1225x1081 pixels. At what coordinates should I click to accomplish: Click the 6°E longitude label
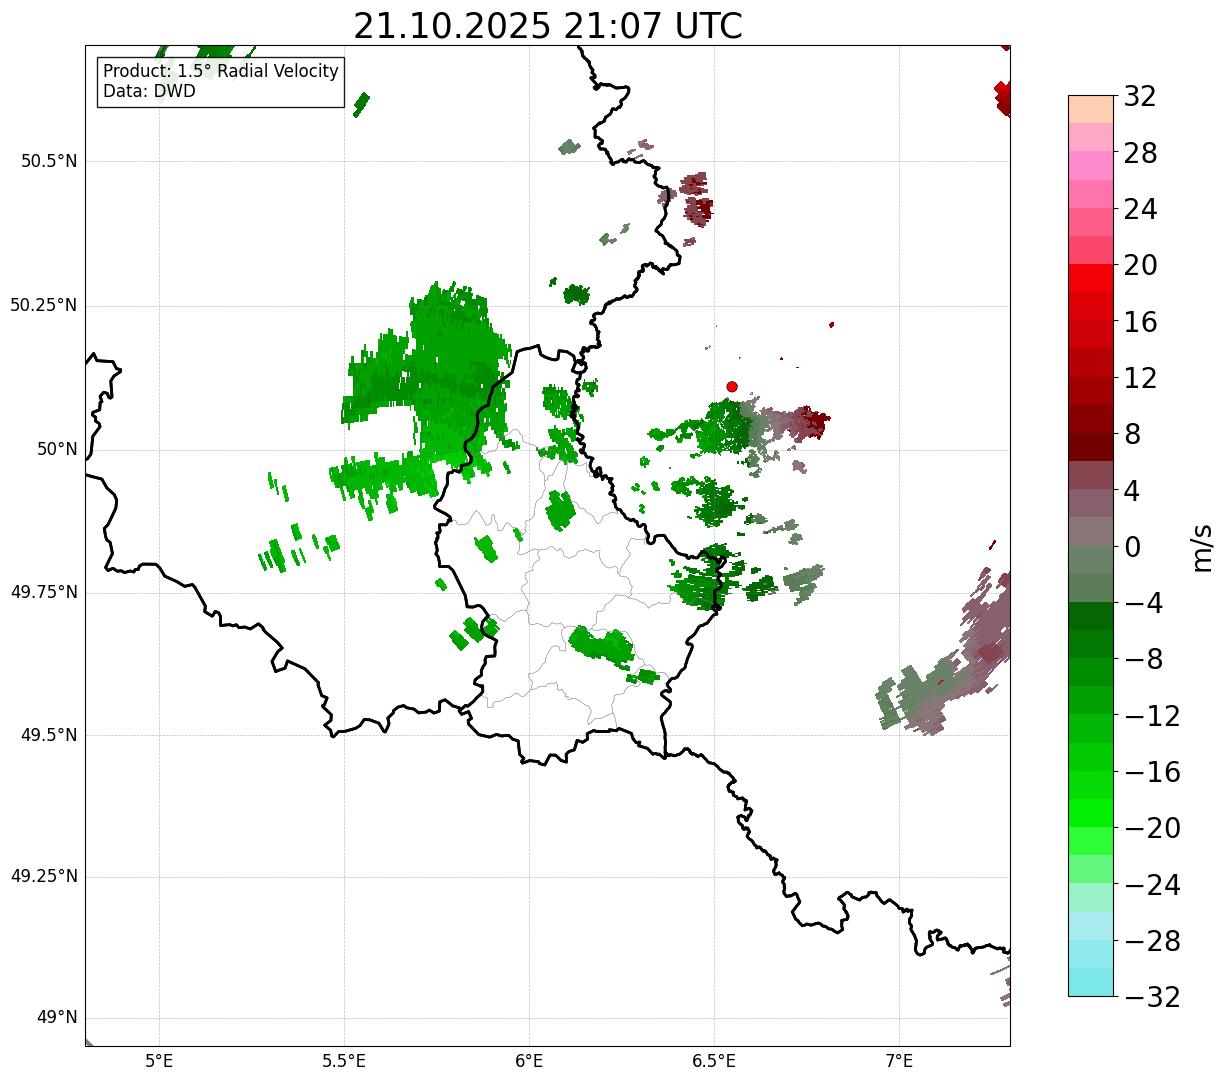(x=529, y=1060)
